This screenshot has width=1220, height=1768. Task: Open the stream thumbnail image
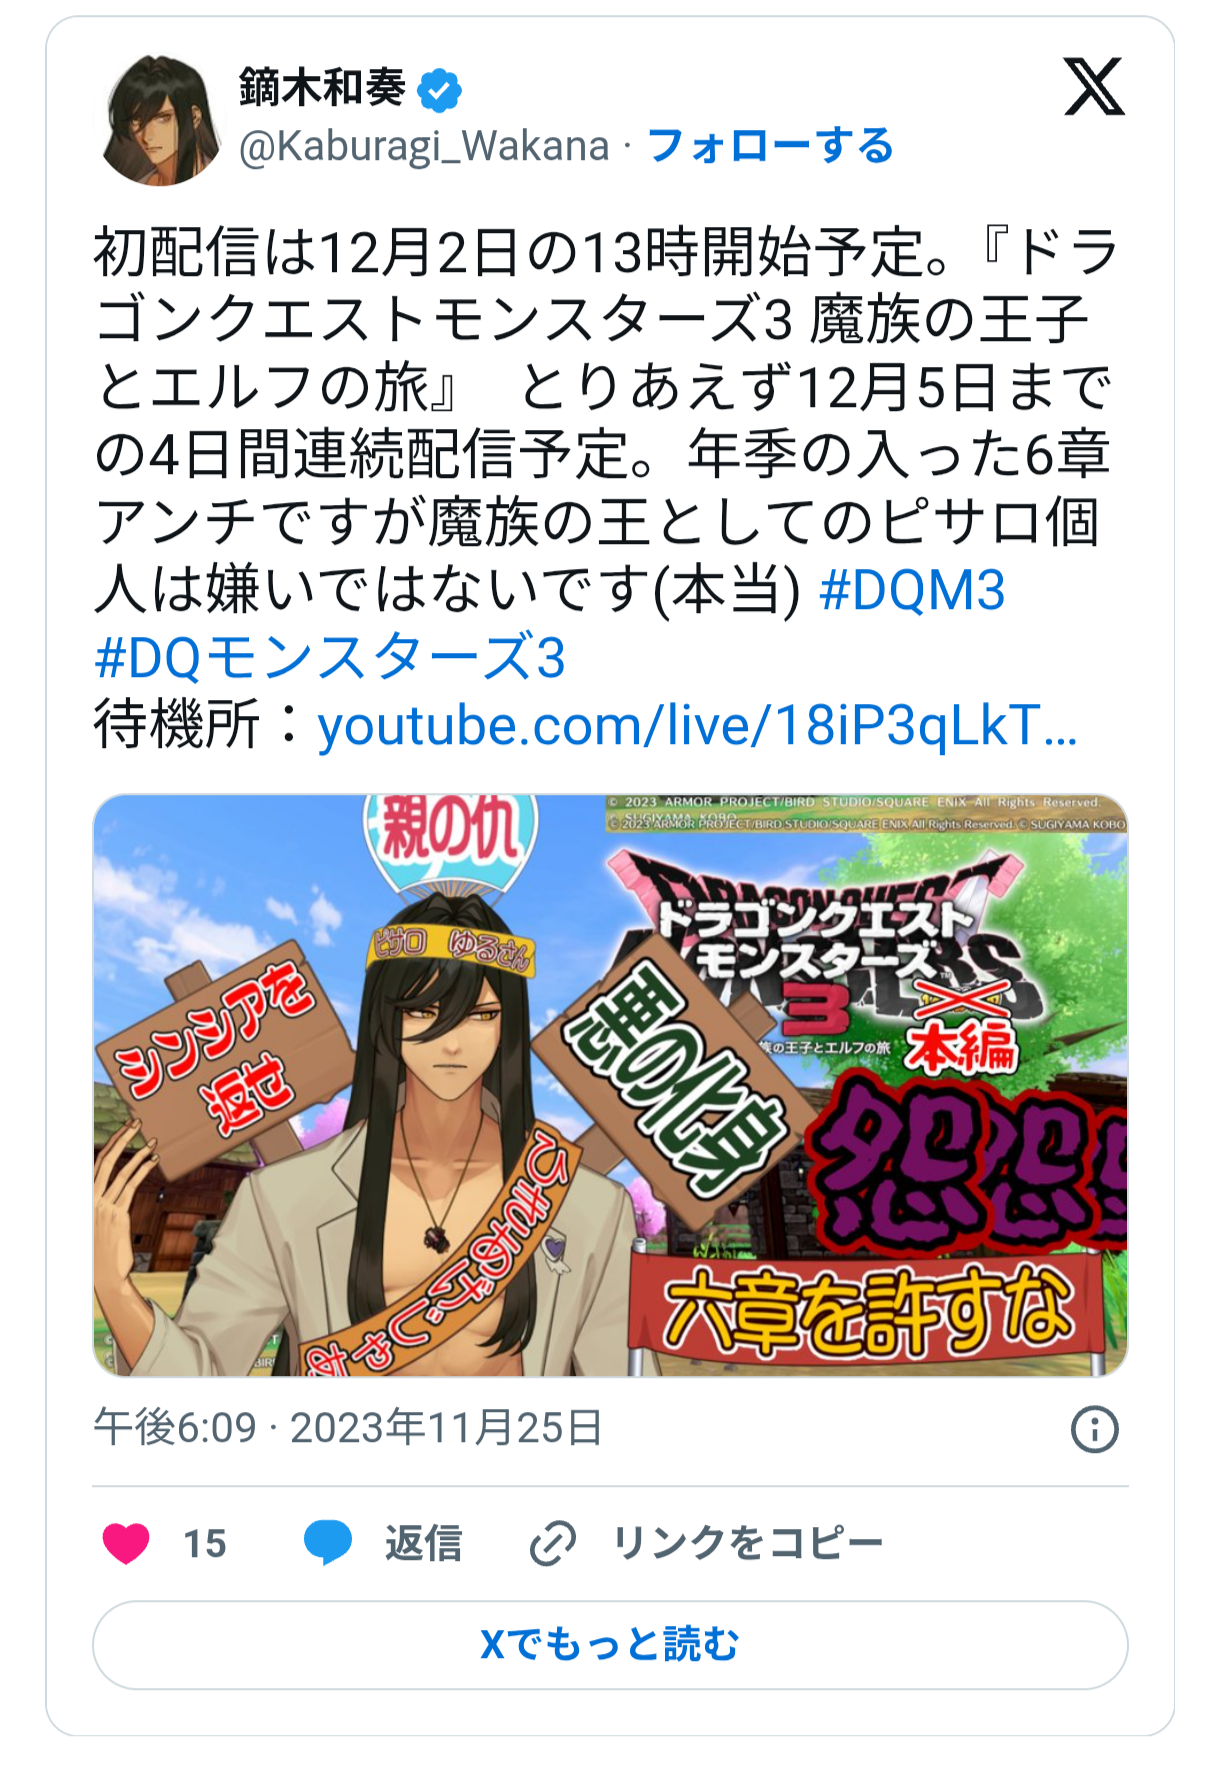click(610, 1085)
